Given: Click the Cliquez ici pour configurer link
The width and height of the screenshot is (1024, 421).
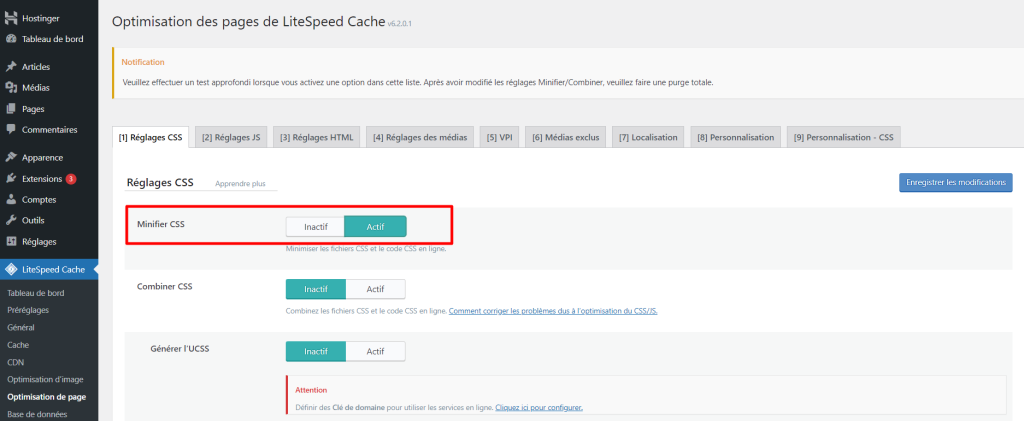Looking at the screenshot, I should coord(539,408).
